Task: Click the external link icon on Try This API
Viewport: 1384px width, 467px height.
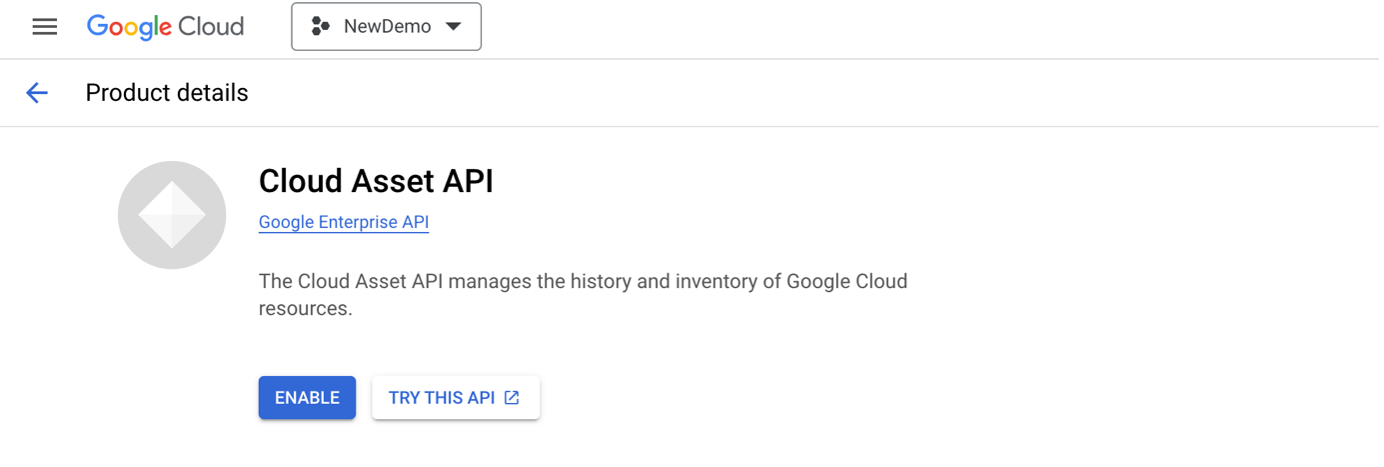Action: click(512, 398)
